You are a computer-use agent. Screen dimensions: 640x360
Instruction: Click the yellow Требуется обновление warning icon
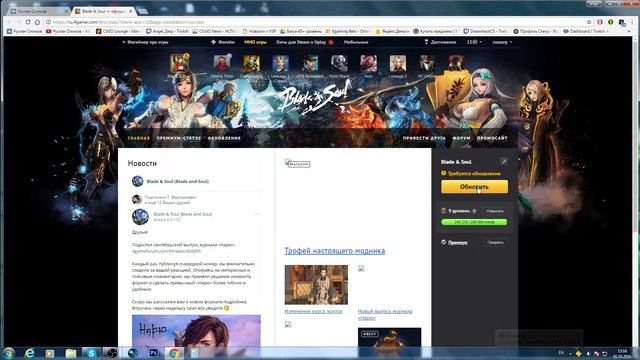click(x=444, y=173)
